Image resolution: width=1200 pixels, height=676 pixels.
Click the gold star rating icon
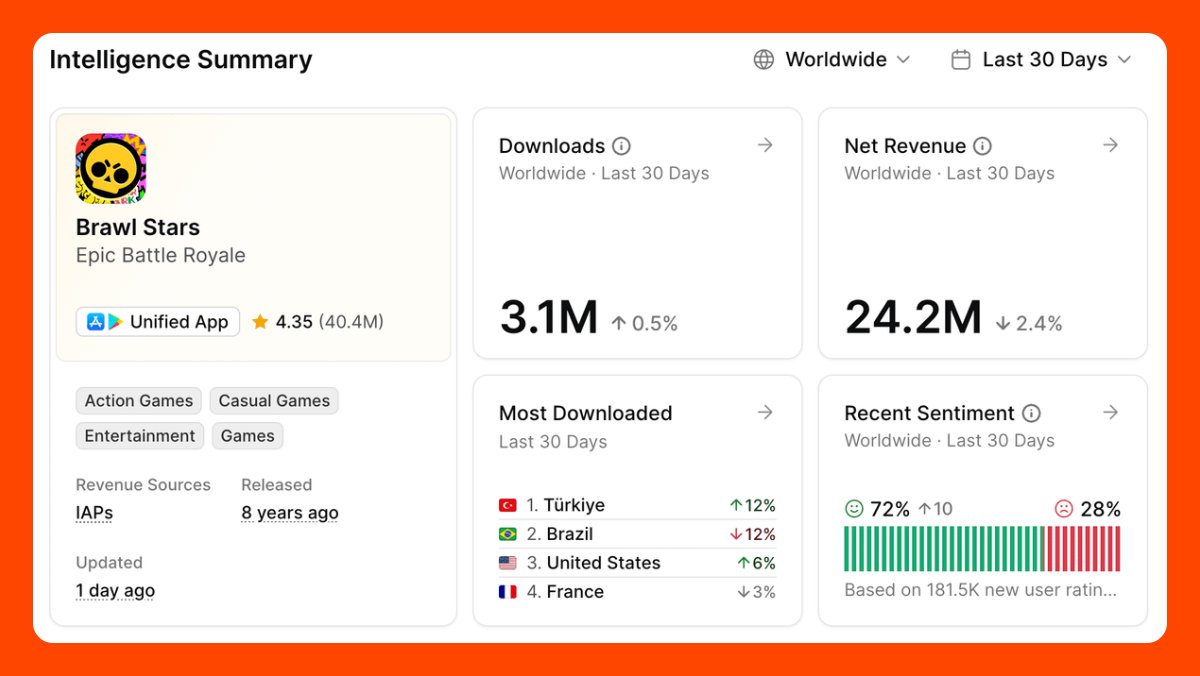click(260, 322)
